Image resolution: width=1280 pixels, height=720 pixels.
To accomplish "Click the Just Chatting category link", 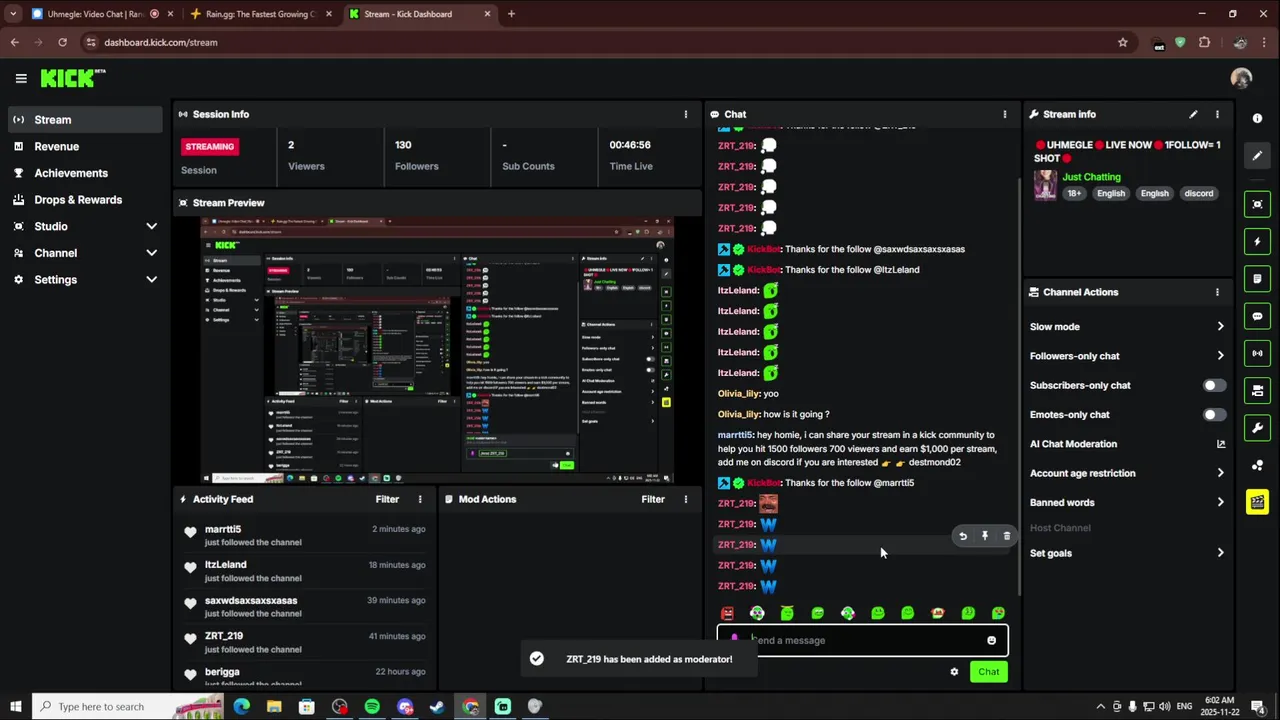I will (x=1091, y=177).
